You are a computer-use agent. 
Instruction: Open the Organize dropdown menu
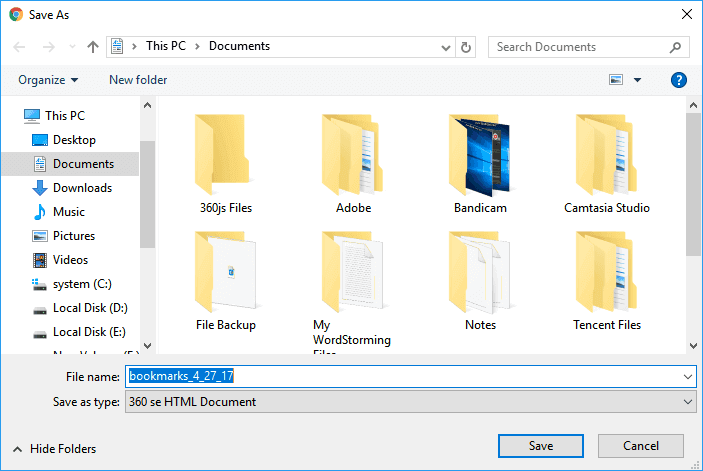(48, 80)
